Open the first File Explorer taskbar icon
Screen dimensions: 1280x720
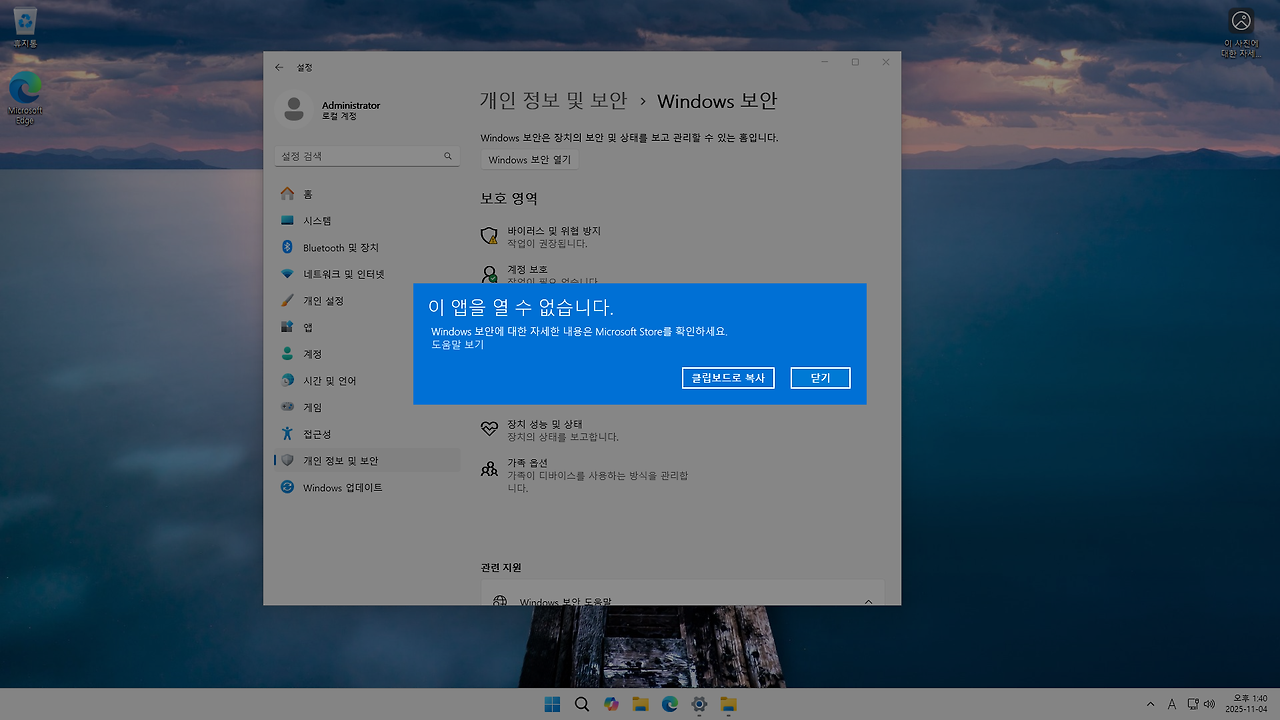click(640, 704)
